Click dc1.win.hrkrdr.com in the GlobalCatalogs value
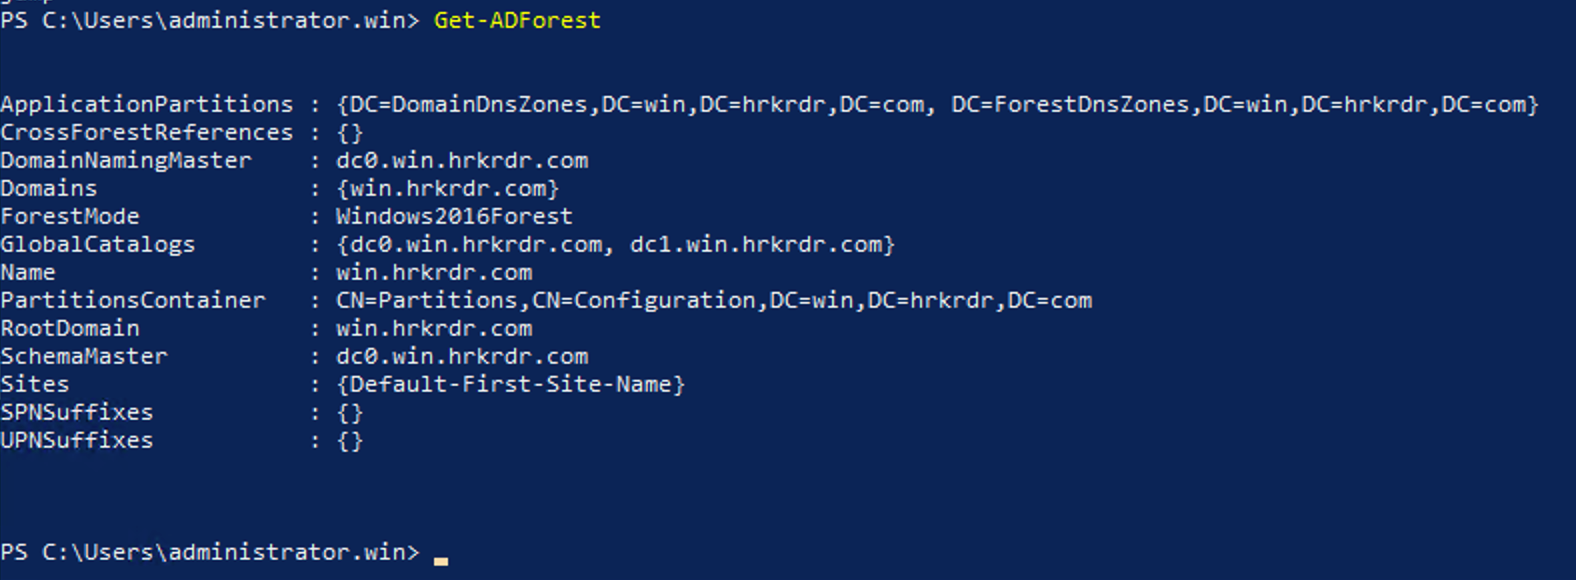Image resolution: width=1576 pixels, height=580 pixels. coord(762,244)
